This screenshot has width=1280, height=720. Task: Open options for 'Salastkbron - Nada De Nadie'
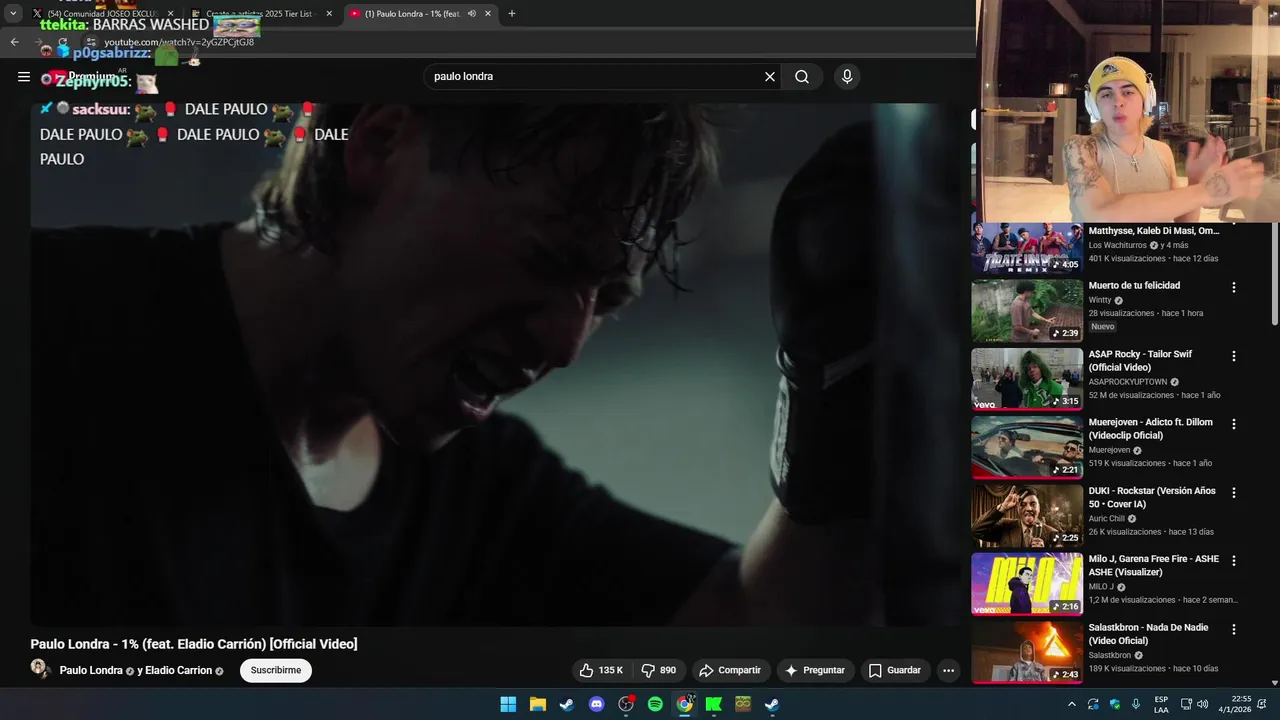pos(1233,630)
